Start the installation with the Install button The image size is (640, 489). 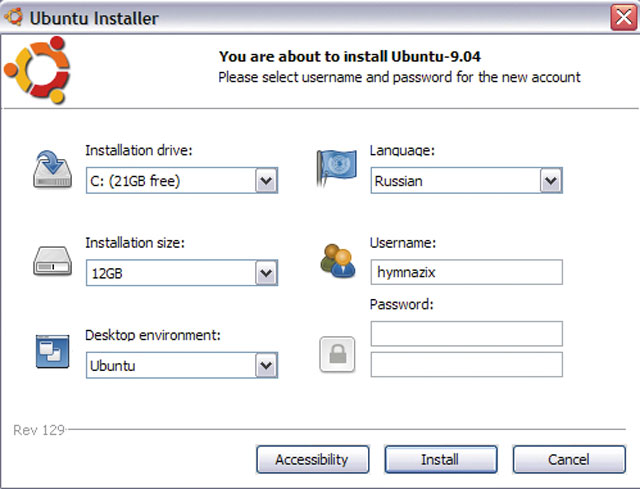tap(441, 460)
